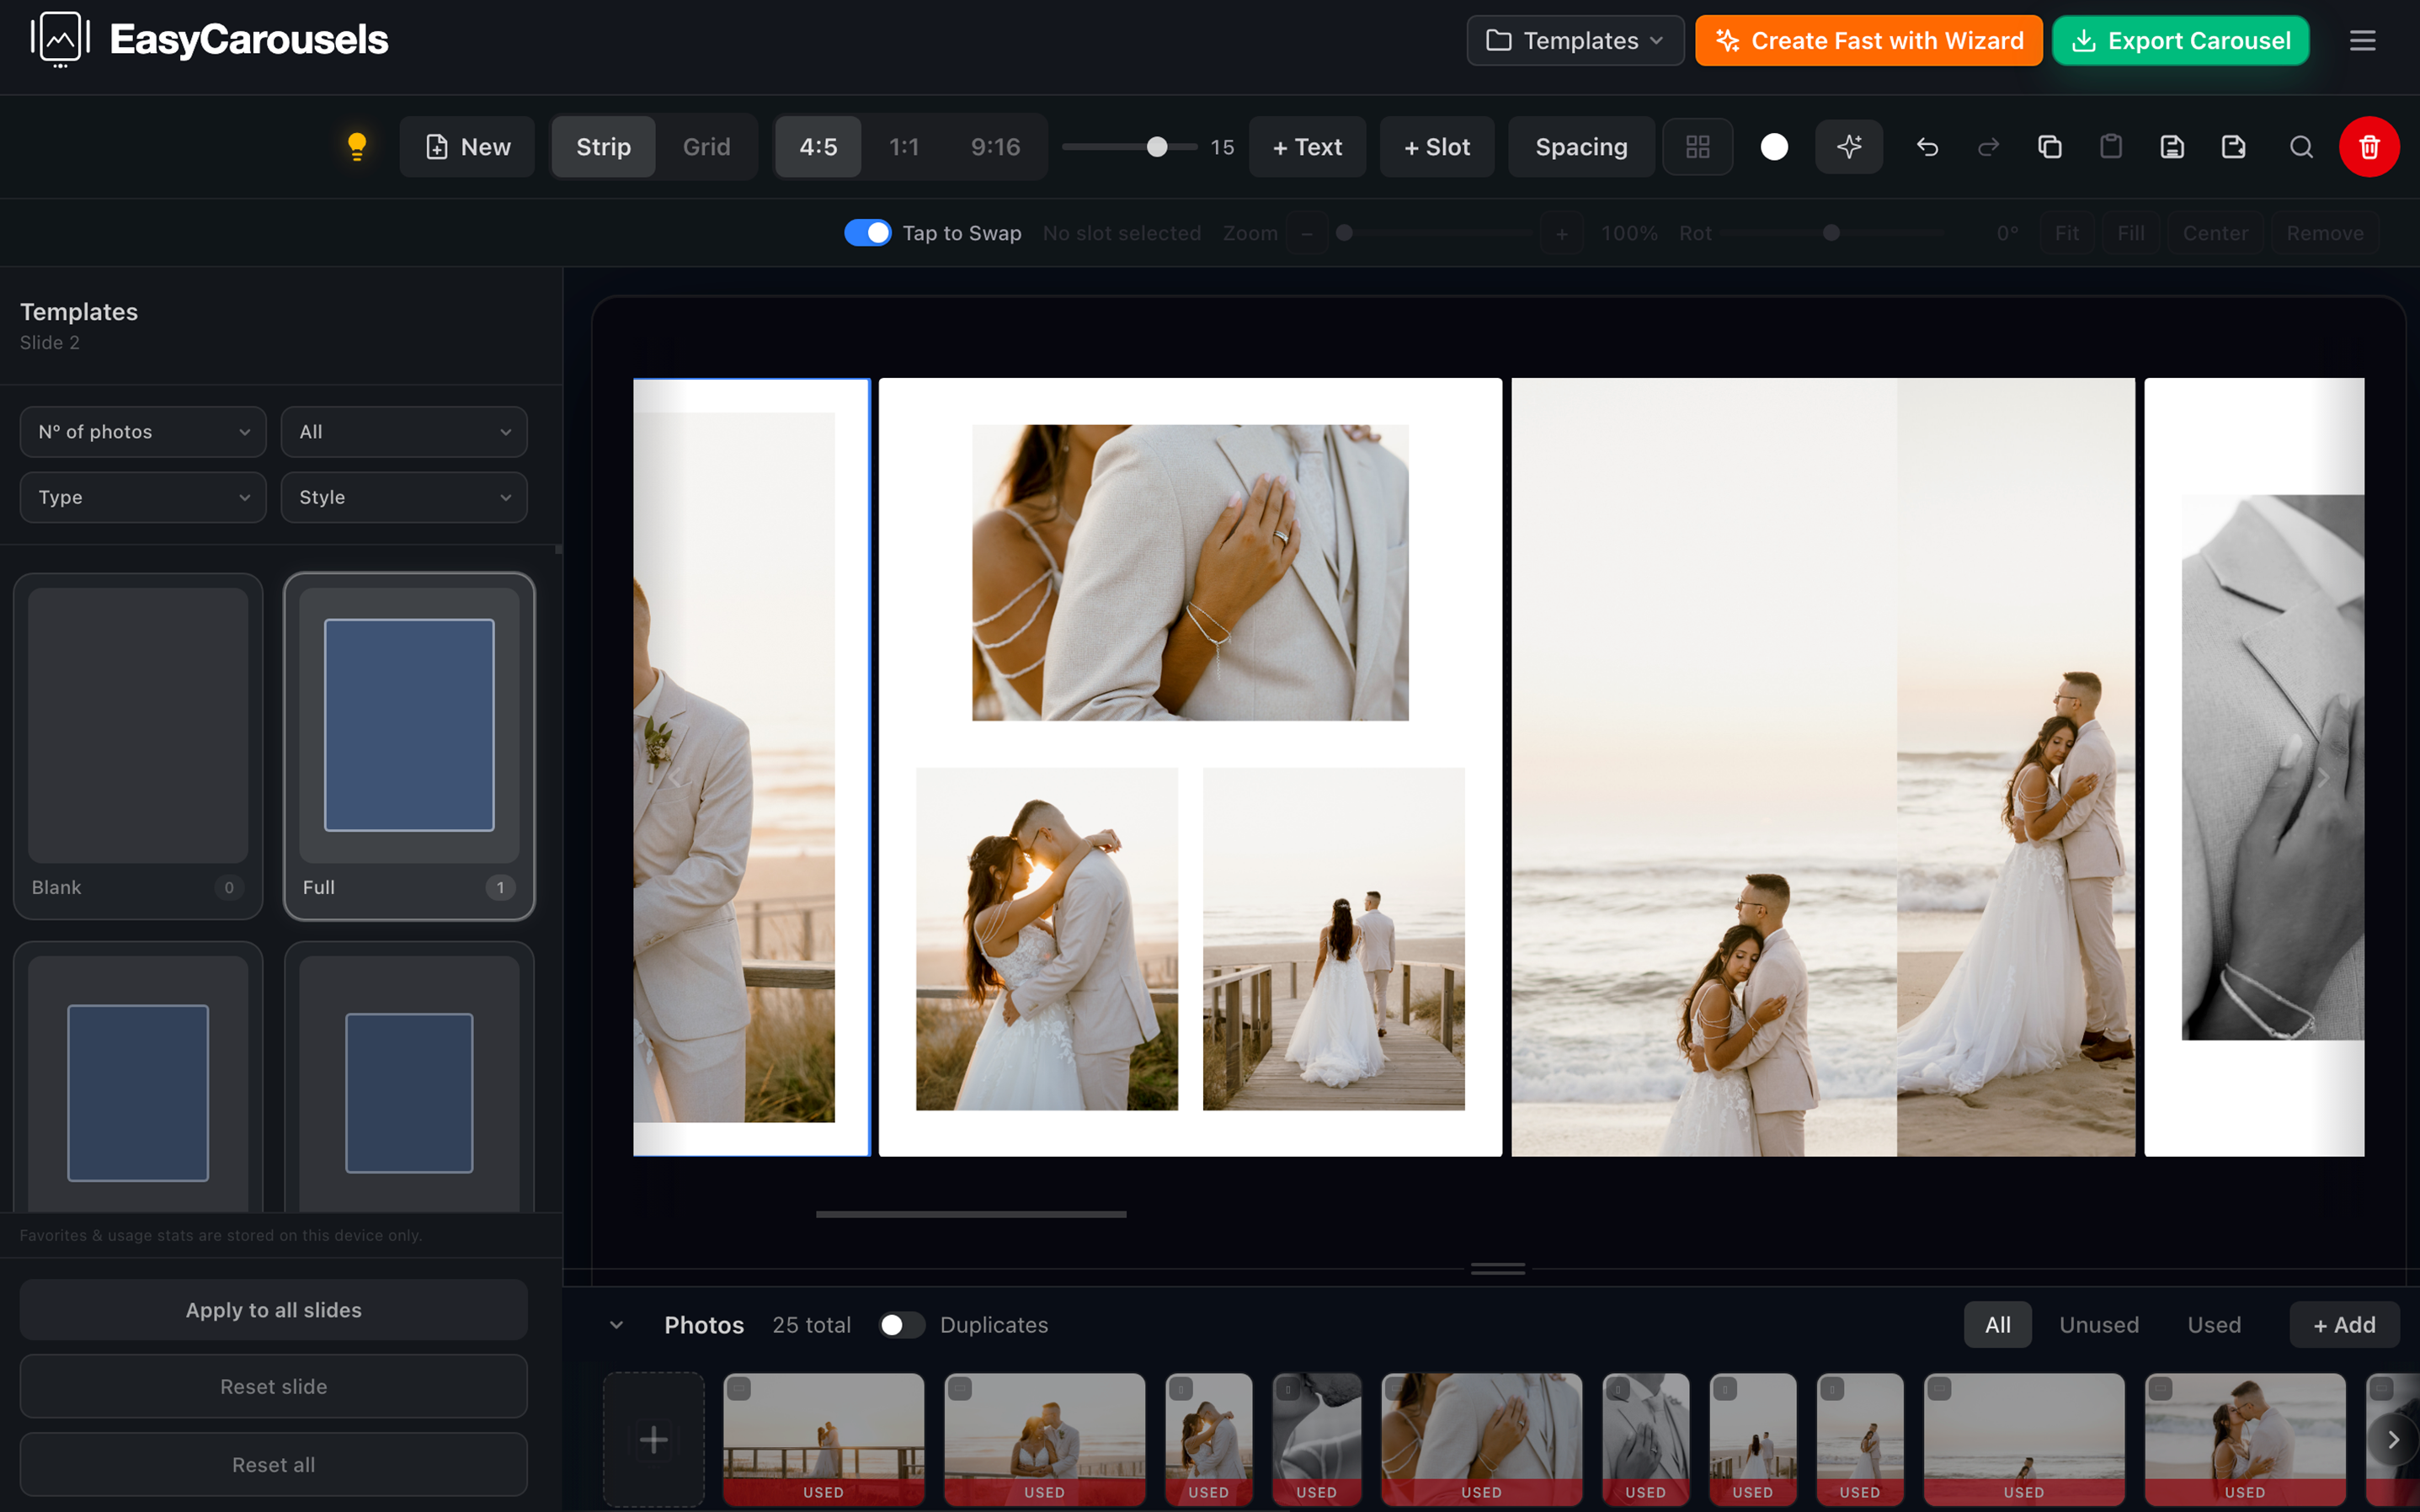Image resolution: width=2420 pixels, height=1512 pixels.
Task: Copy the current slide
Action: pyautogui.click(x=2049, y=146)
